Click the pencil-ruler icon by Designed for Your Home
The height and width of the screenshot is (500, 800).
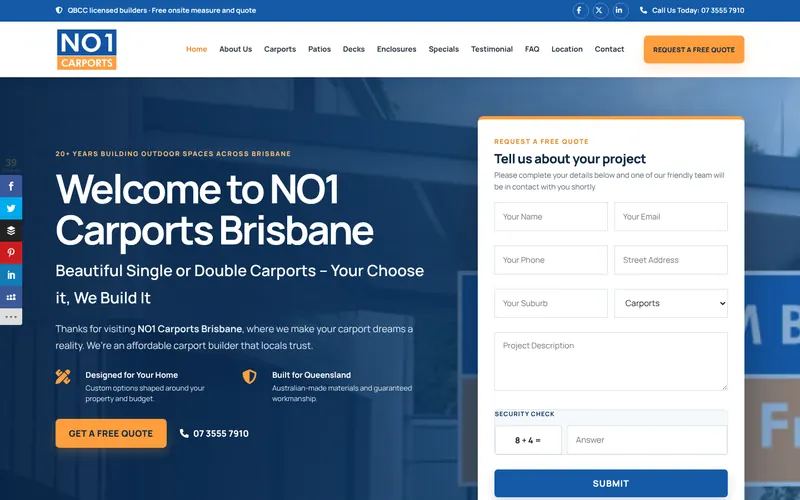click(x=63, y=377)
